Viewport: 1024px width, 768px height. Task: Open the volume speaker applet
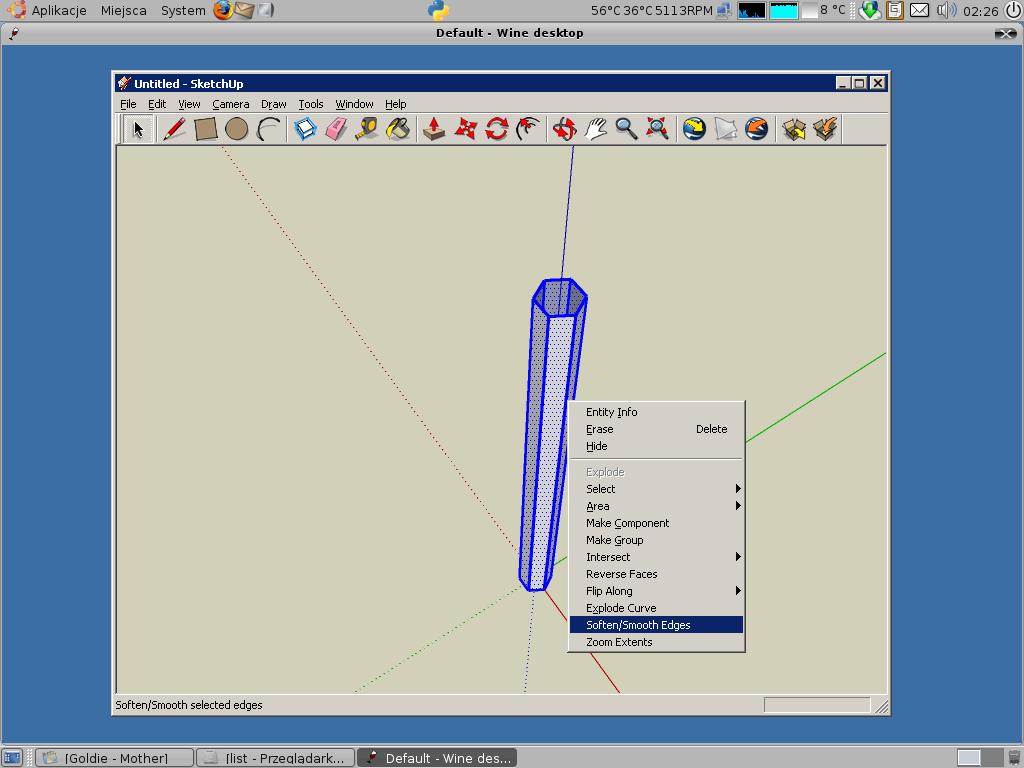[946, 10]
